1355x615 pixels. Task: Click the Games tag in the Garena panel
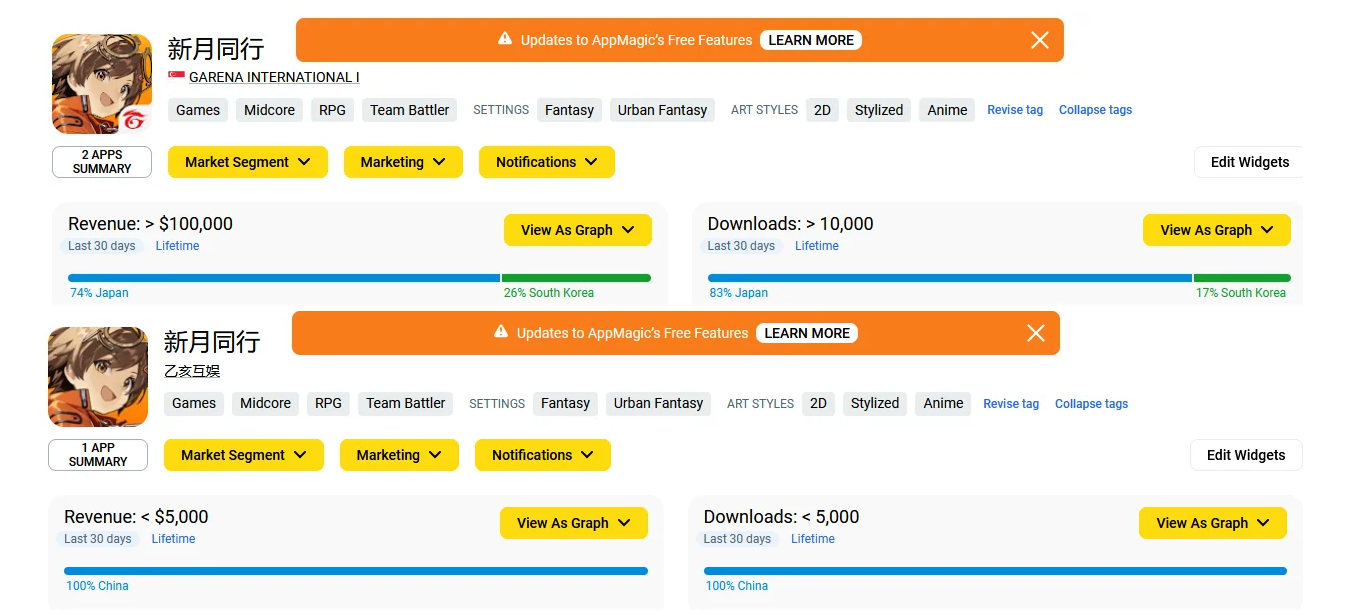click(x=198, y=110)
